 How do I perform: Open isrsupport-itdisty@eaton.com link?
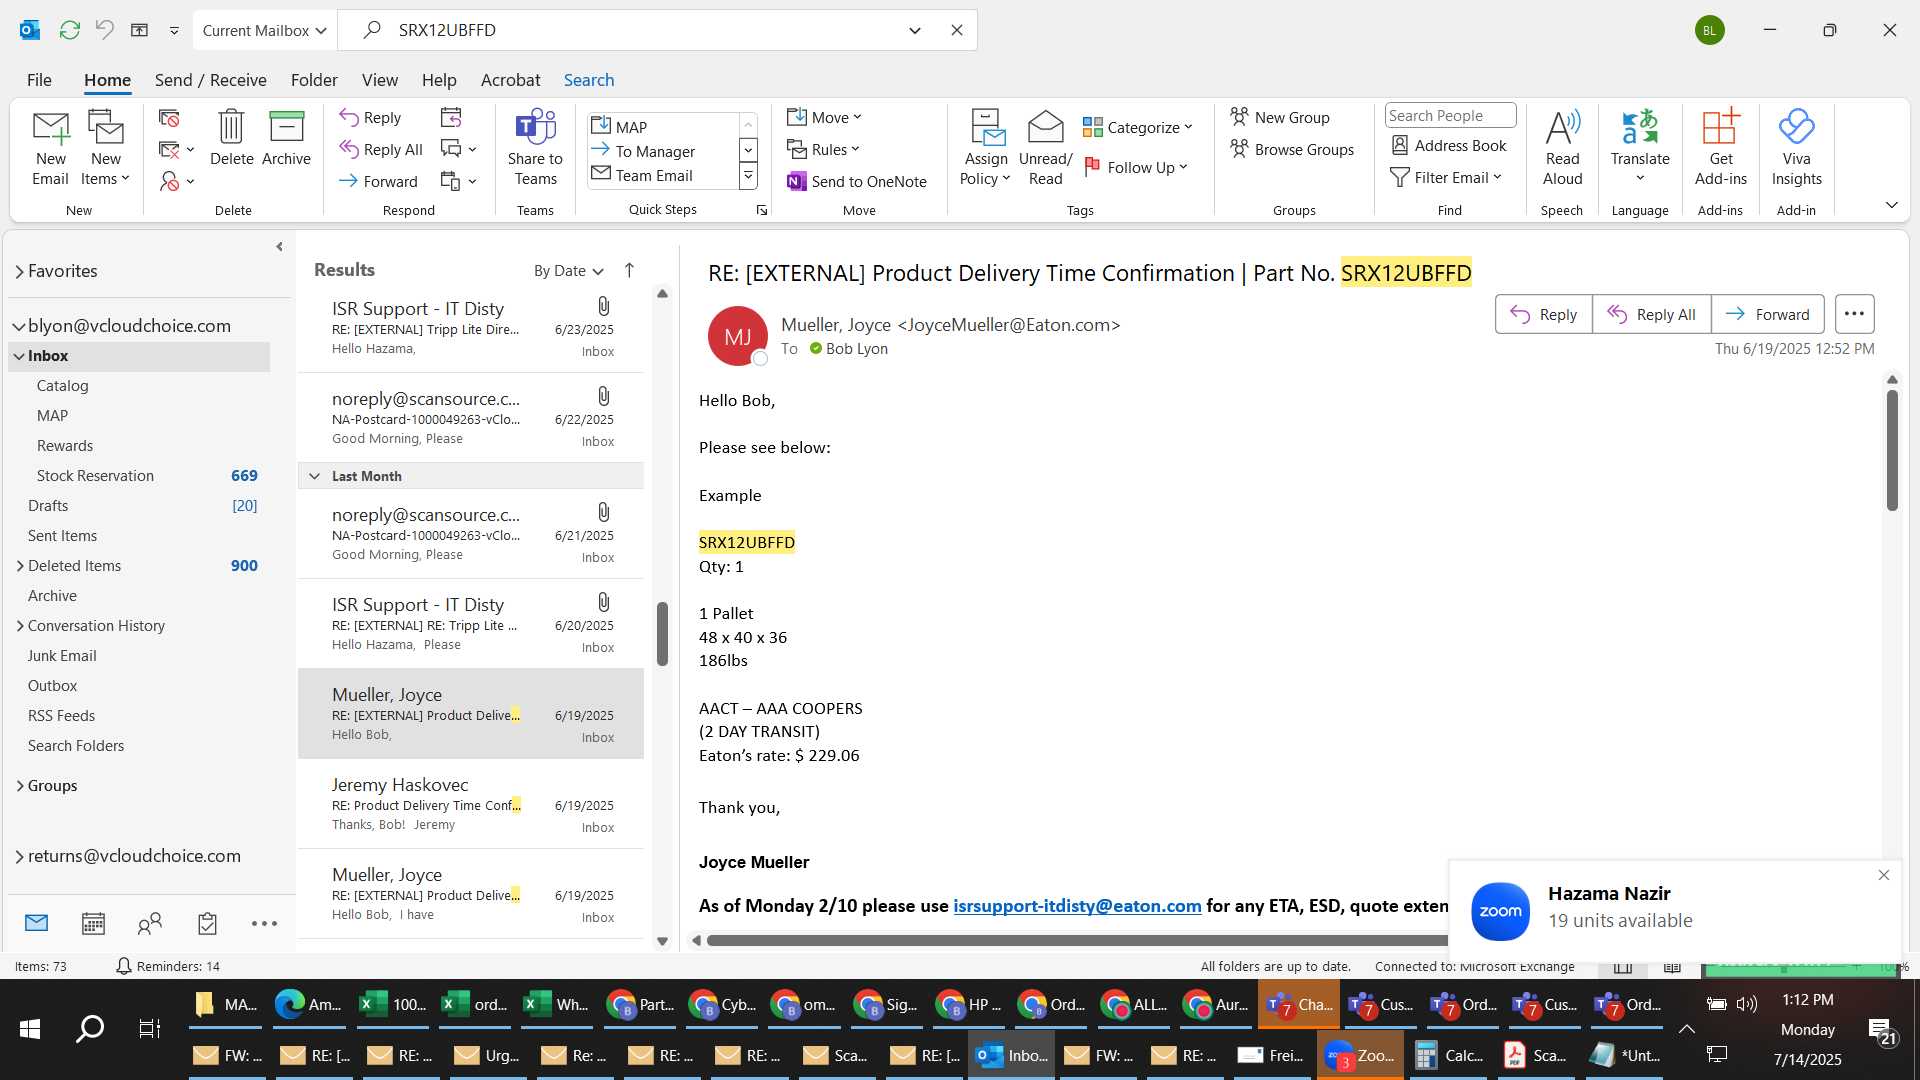(1077, 905)
